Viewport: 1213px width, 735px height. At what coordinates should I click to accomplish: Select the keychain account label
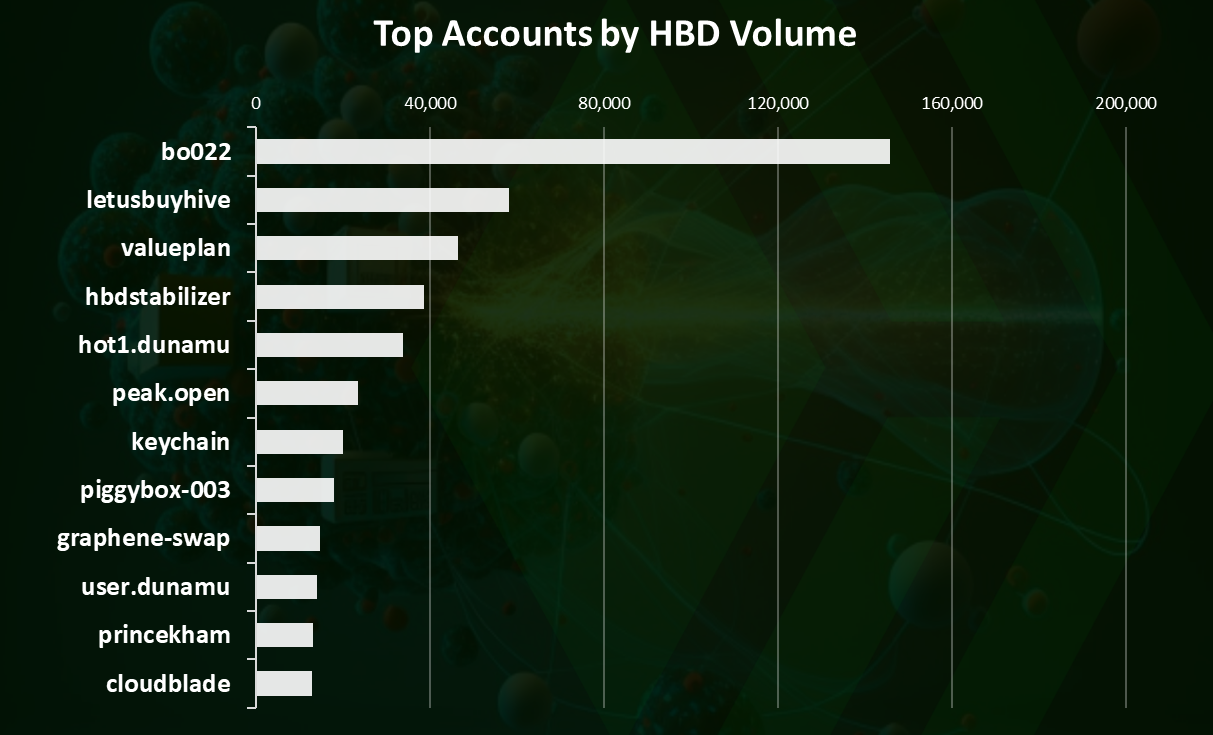coord(180,442)
